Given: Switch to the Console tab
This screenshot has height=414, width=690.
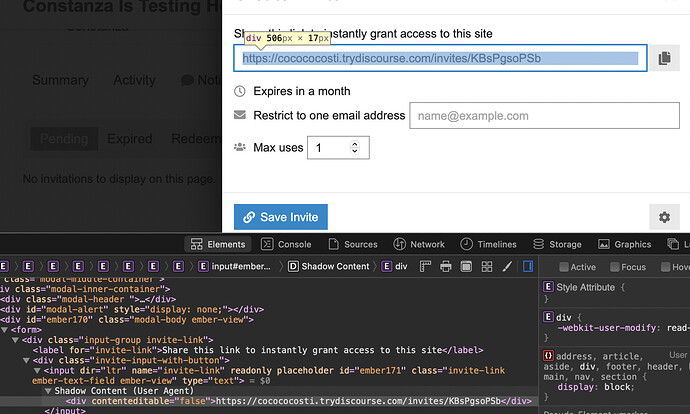Looking at the screenshot, I should pyautogui.click(x=286, y=244).
